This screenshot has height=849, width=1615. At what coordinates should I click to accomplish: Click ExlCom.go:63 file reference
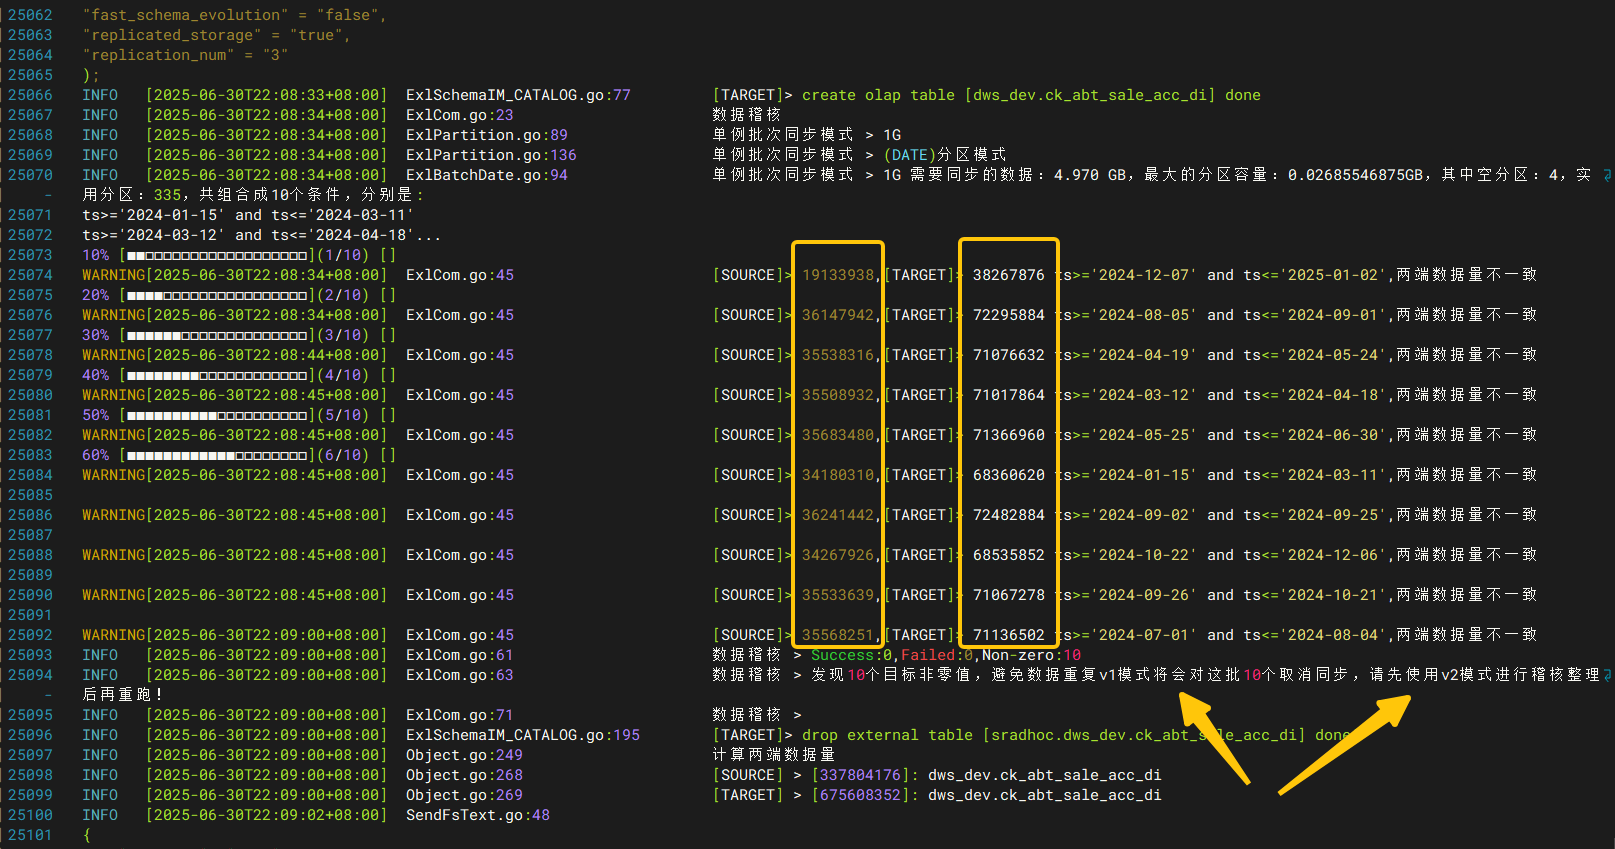(460, 675)
